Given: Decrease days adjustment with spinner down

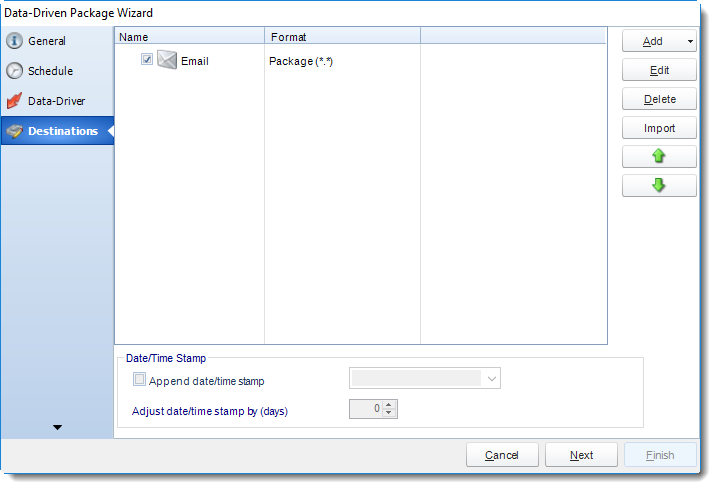Looking at the screenshot, I should [x=389, y=413].
